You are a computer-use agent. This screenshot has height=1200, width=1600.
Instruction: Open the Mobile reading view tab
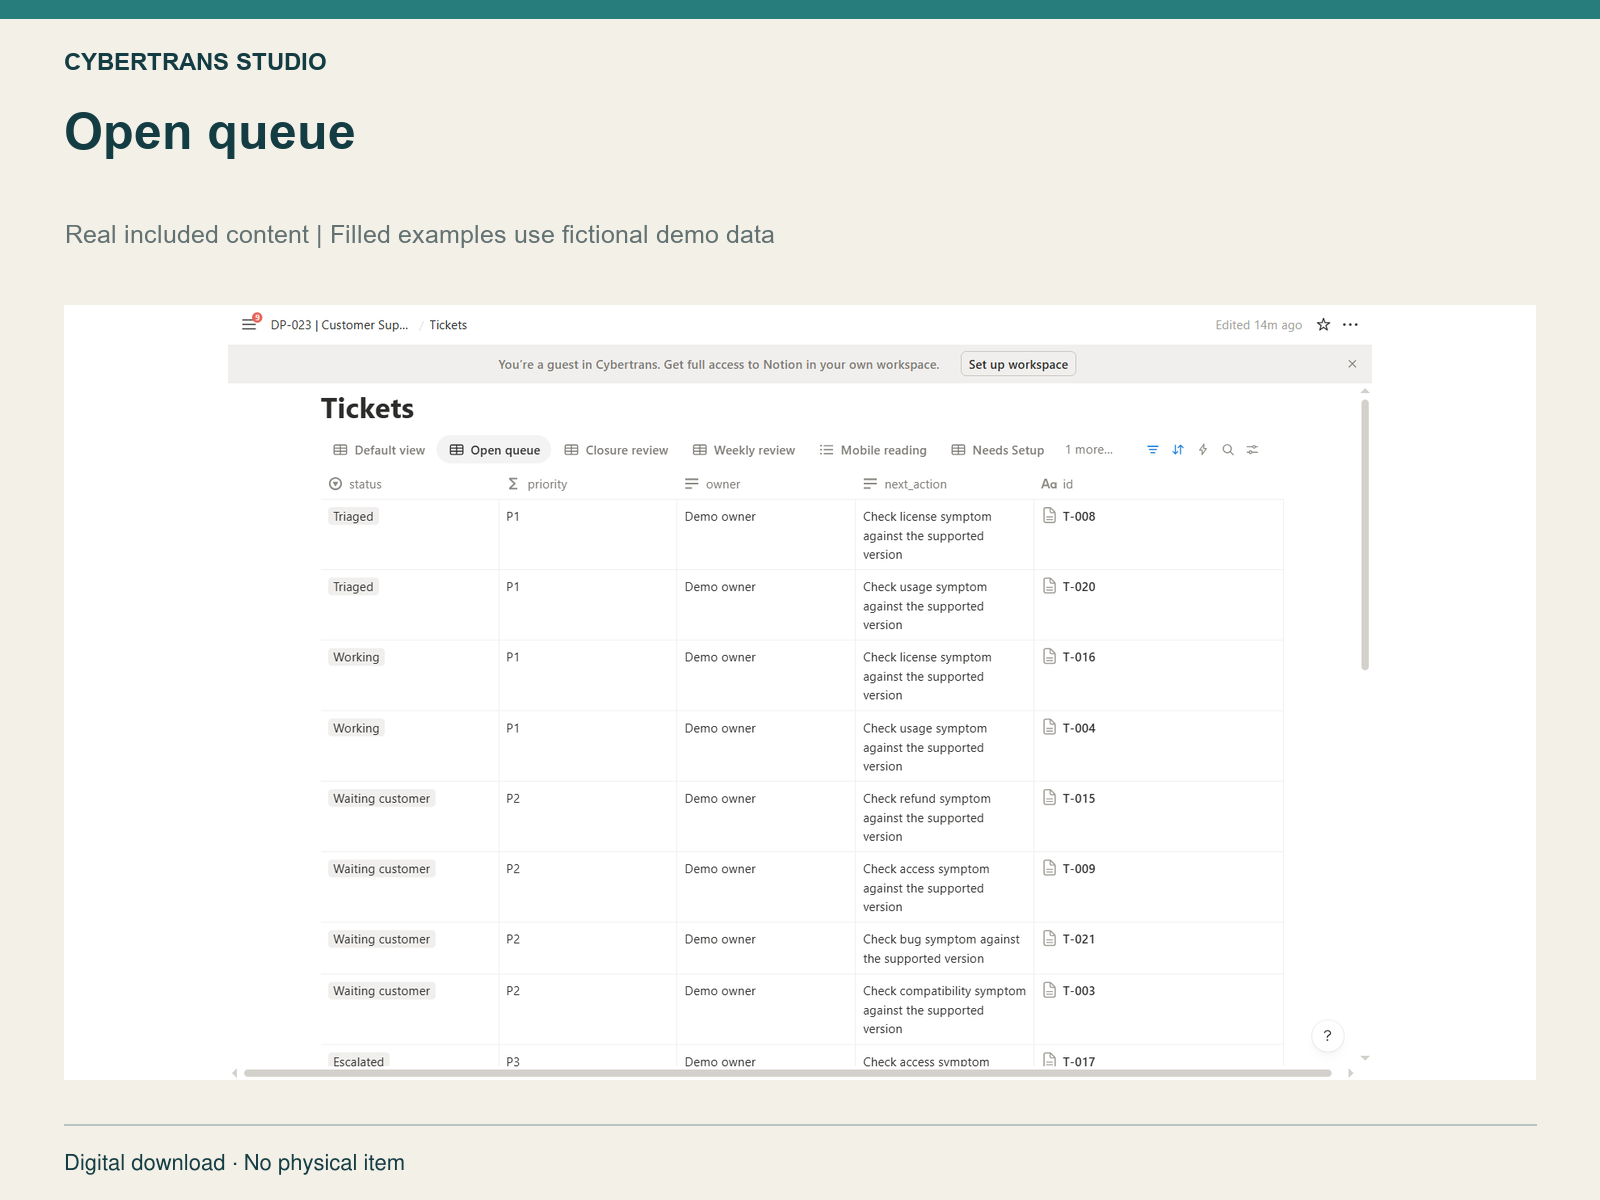873,450
